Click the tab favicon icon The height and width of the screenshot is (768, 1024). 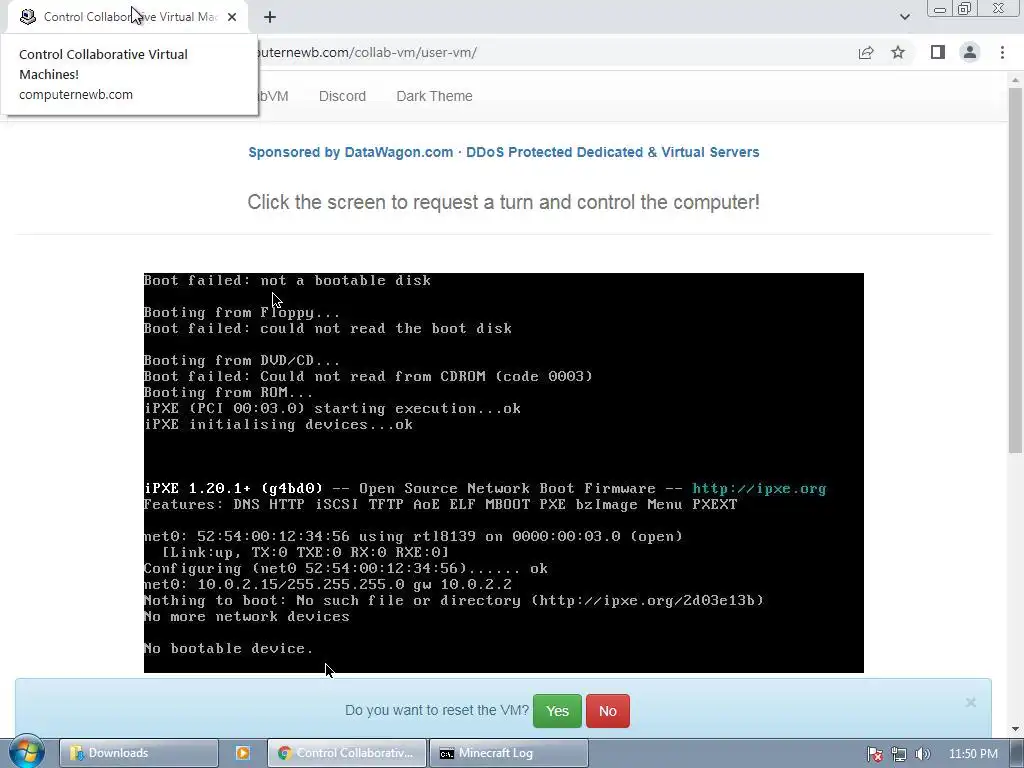[x=27, y=17]
